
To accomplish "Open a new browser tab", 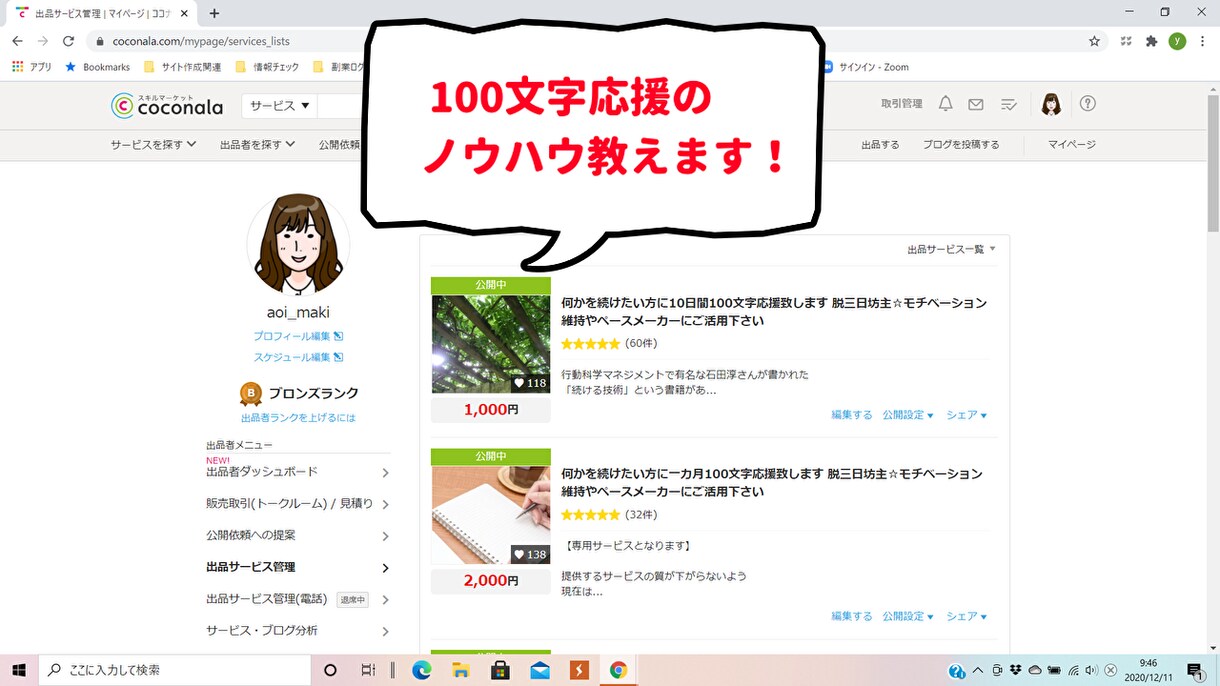I will 214,13.
